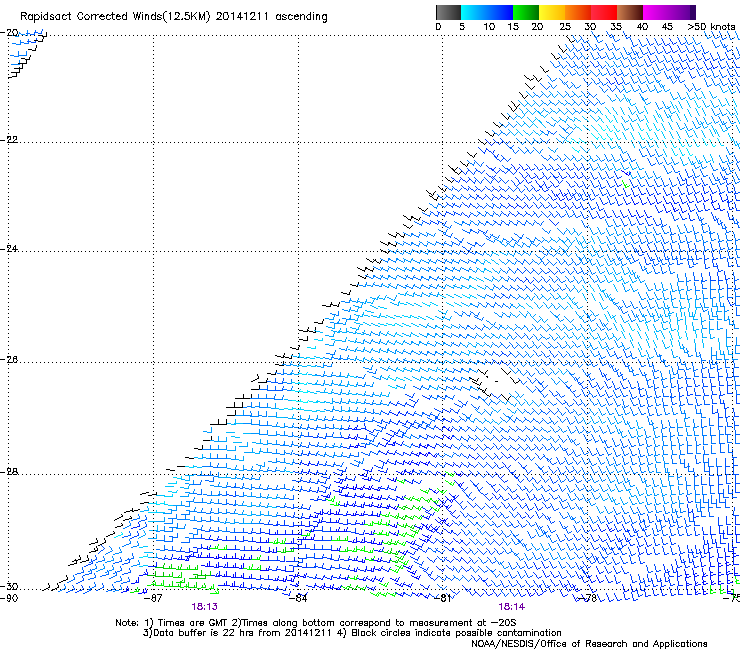The height and width of the screenshot is (650, 740).
Task: Click the date text '20141211 ascending'
Action: tap(271, 17)
